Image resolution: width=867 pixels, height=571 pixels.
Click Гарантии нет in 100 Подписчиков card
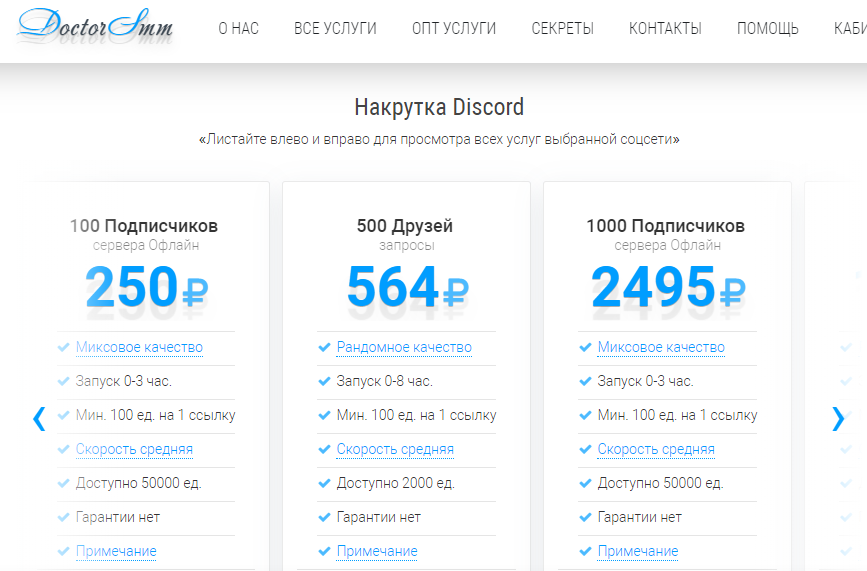coord(118,517)
